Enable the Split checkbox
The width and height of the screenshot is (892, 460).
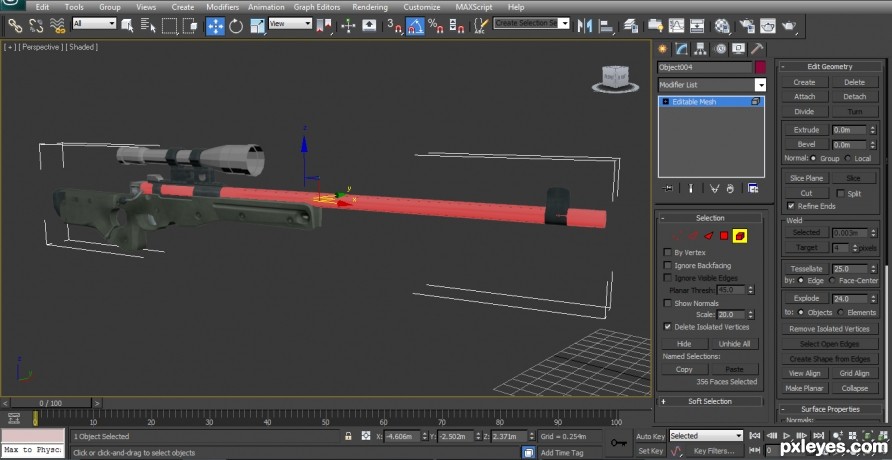(840, 193)
